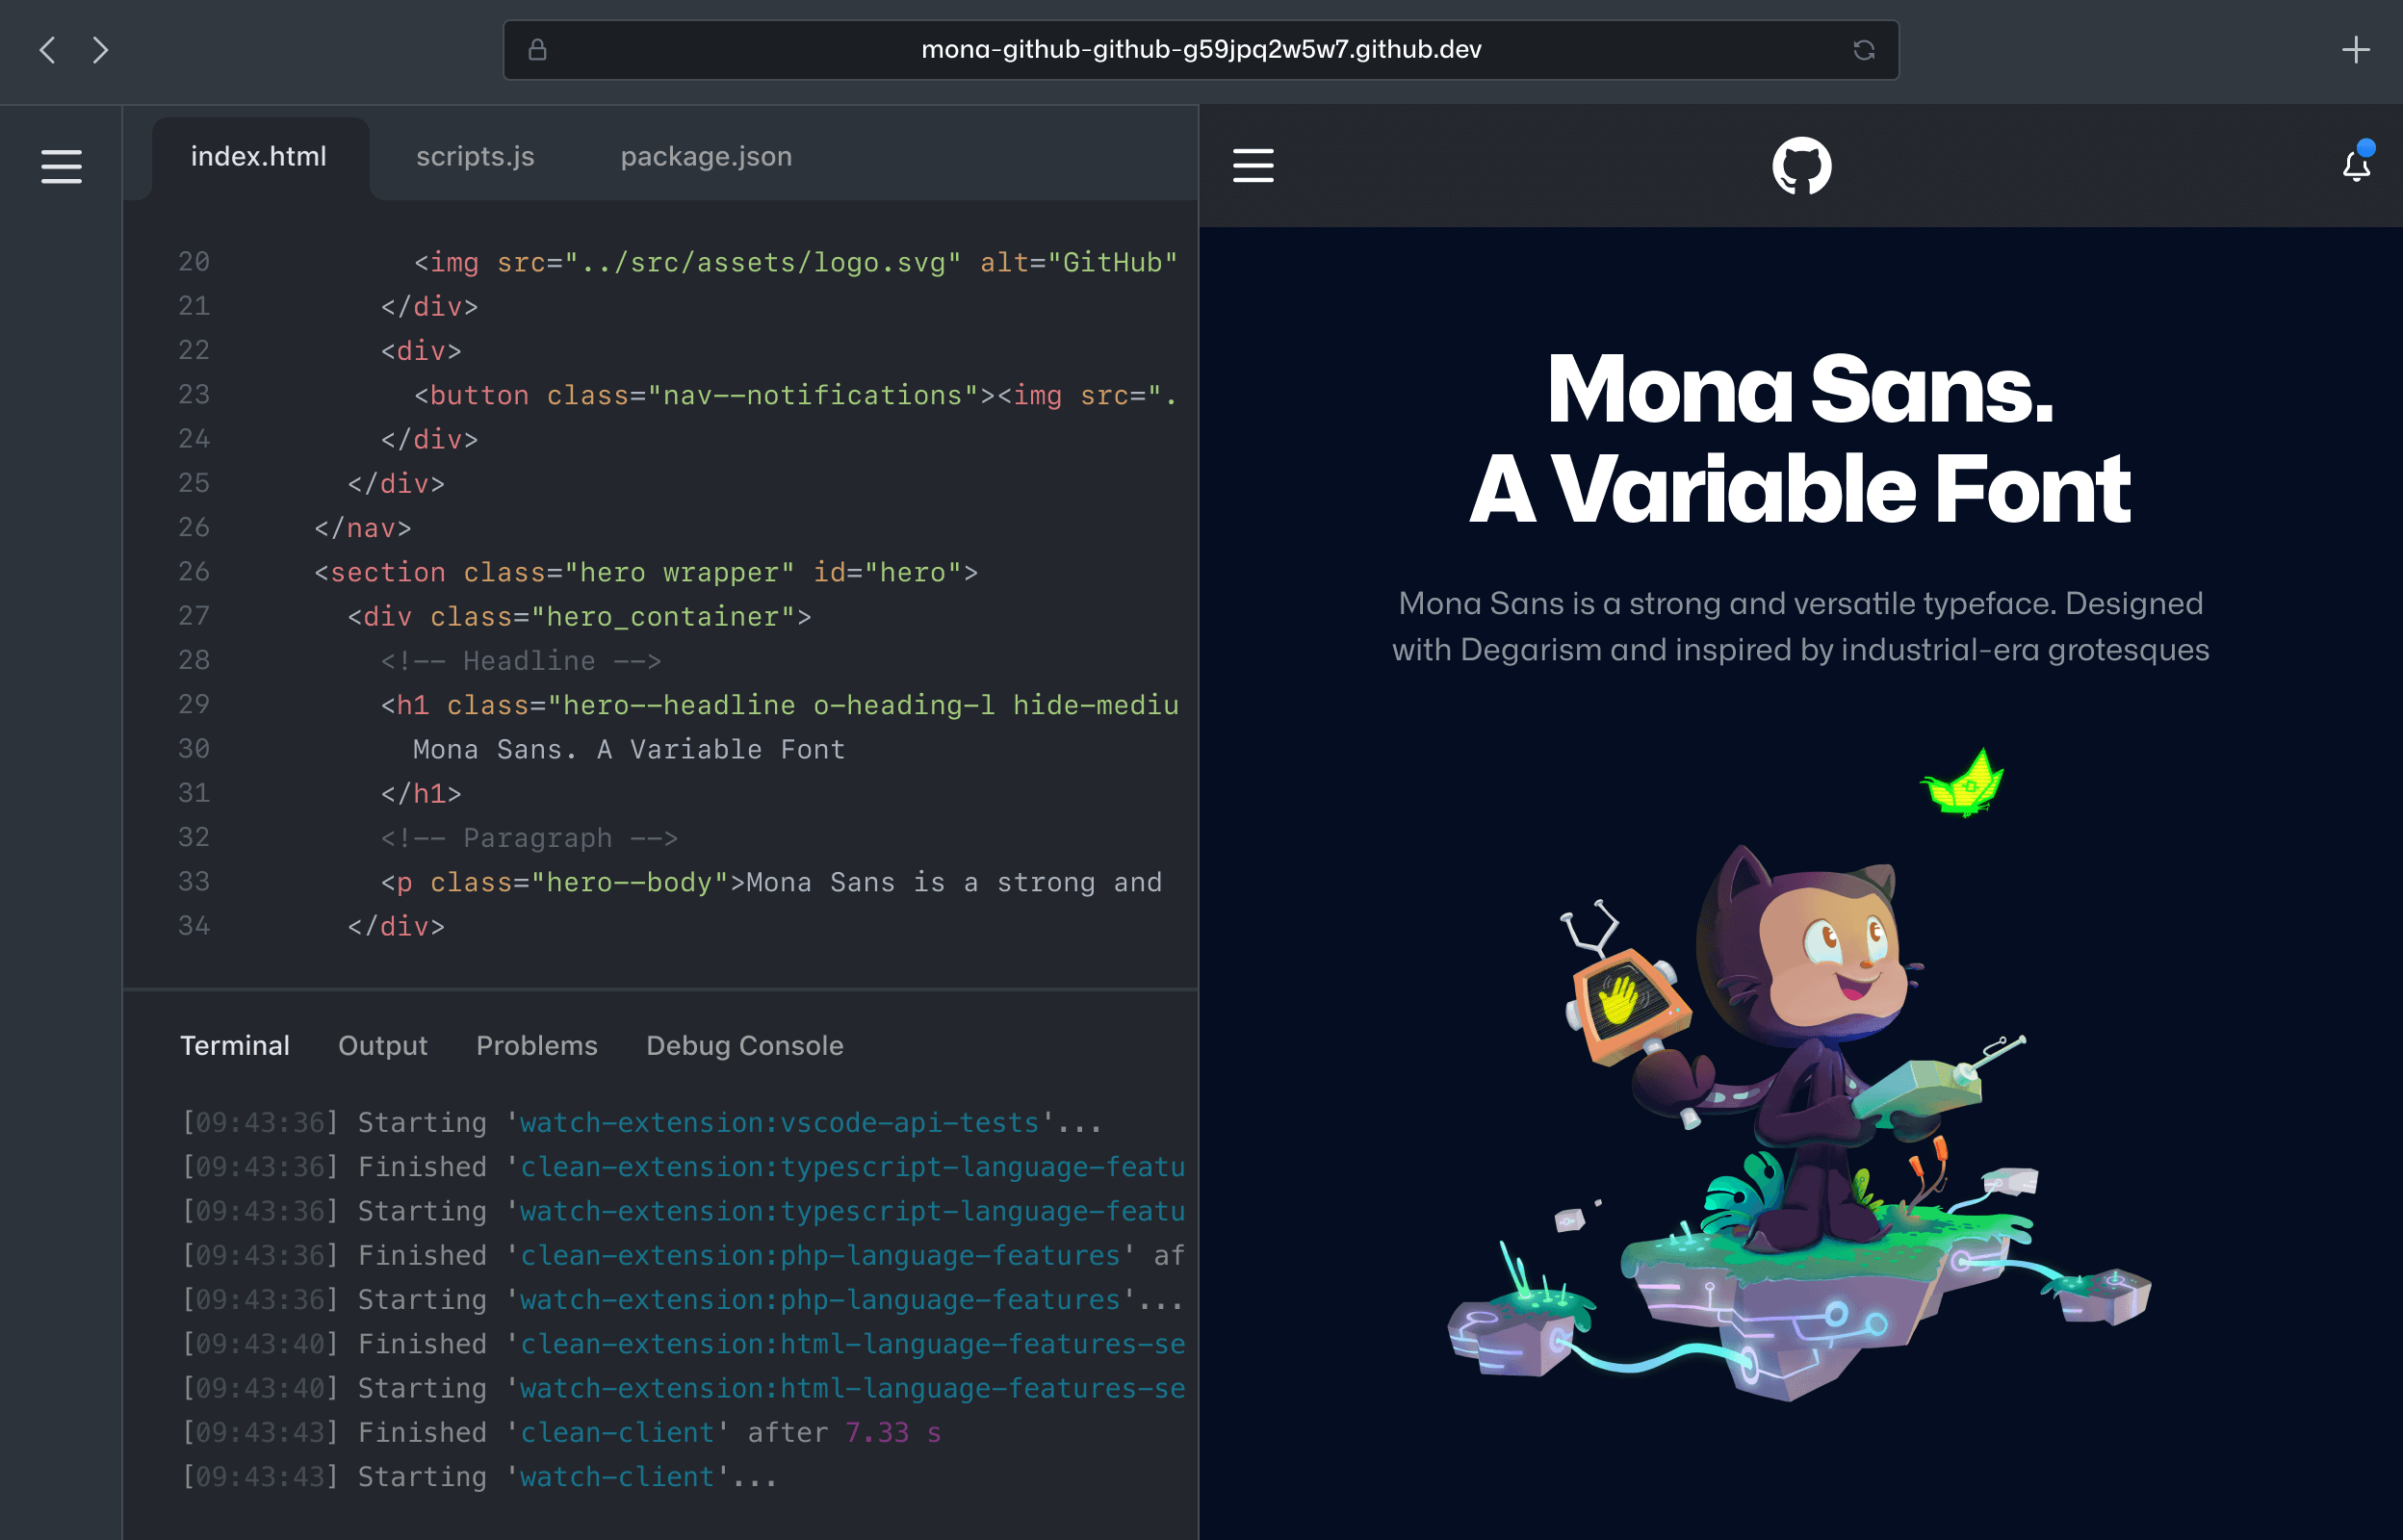Click the browser reload/refresh icon
The image size is (2403, 1540).
click(x=1864, y=49)
